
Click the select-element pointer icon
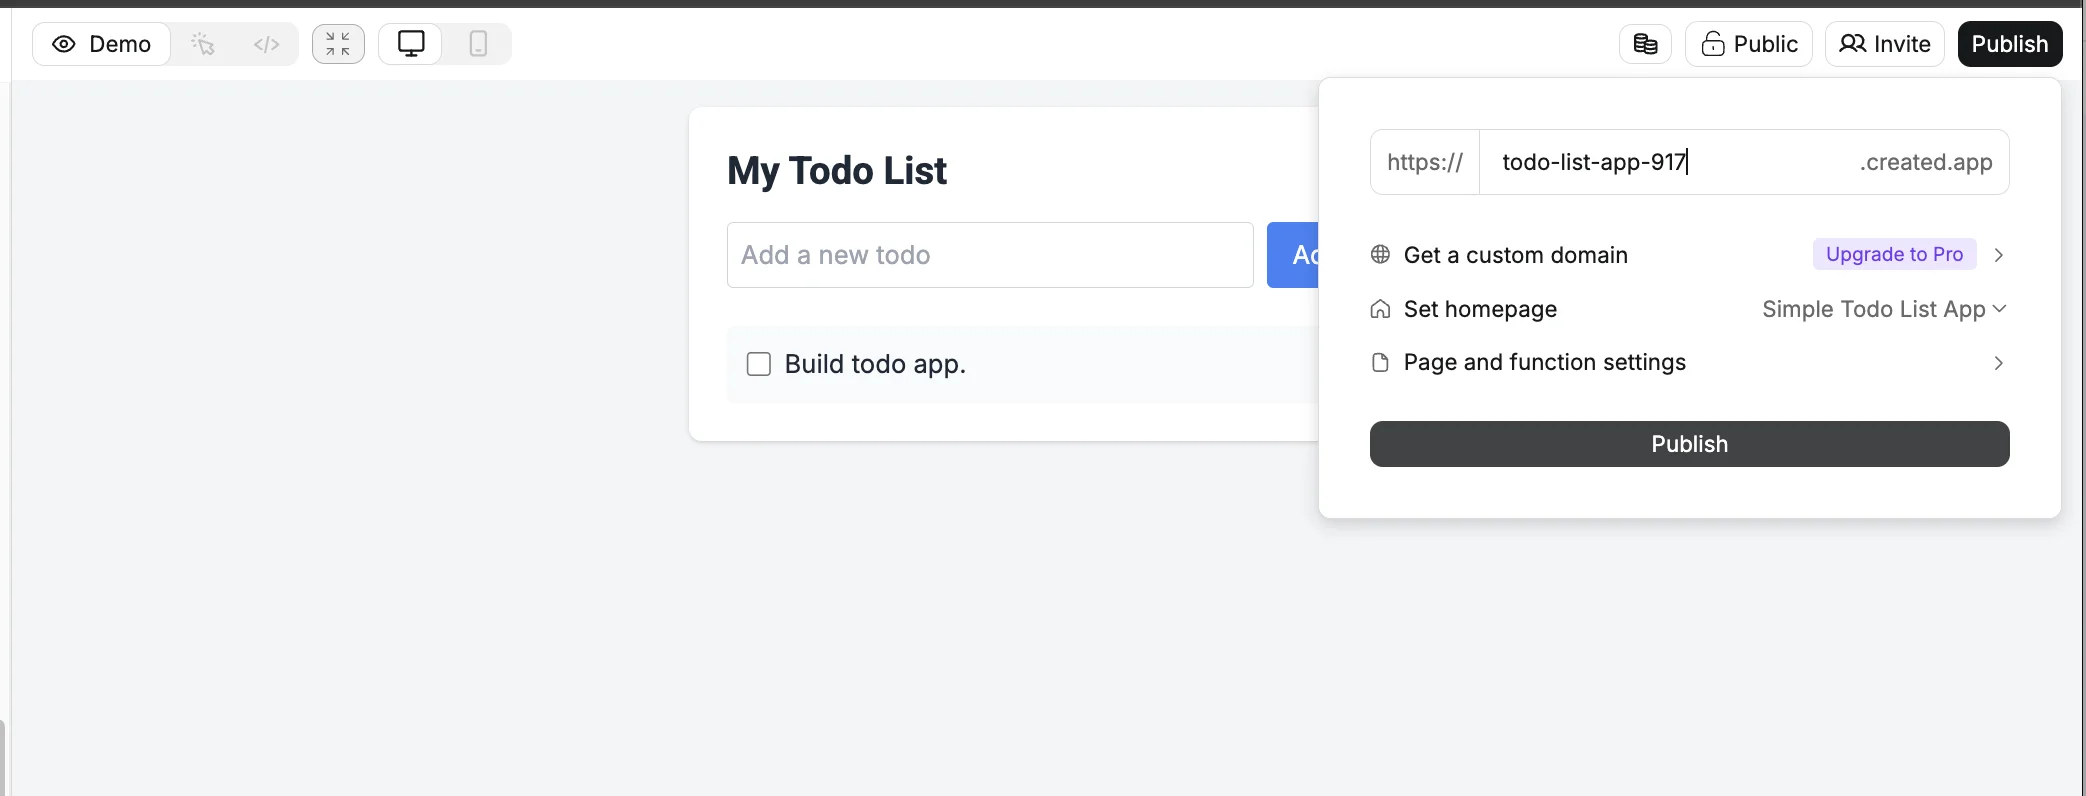pyautogui.click(x=203, y=44)
